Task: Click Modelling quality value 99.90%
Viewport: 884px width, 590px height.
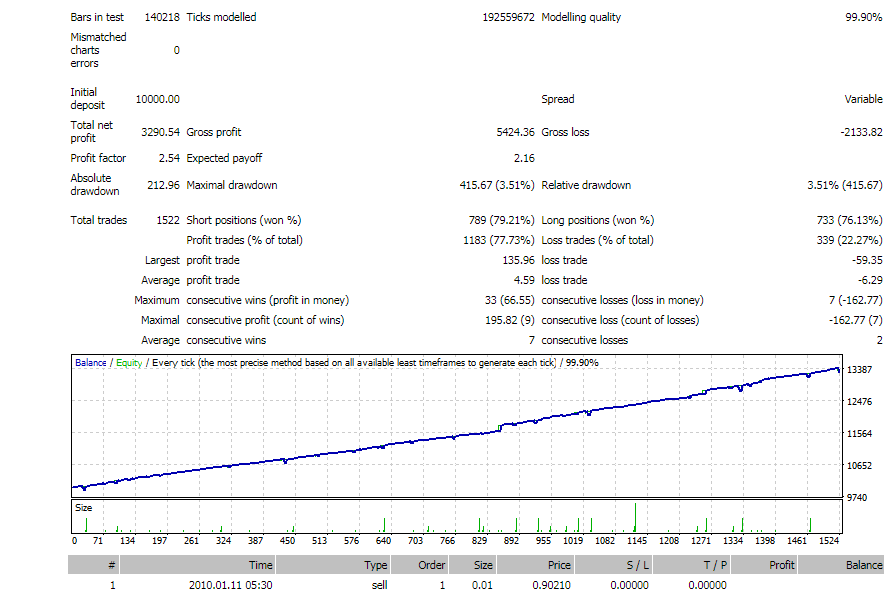Action: click(x=864, y=17)
